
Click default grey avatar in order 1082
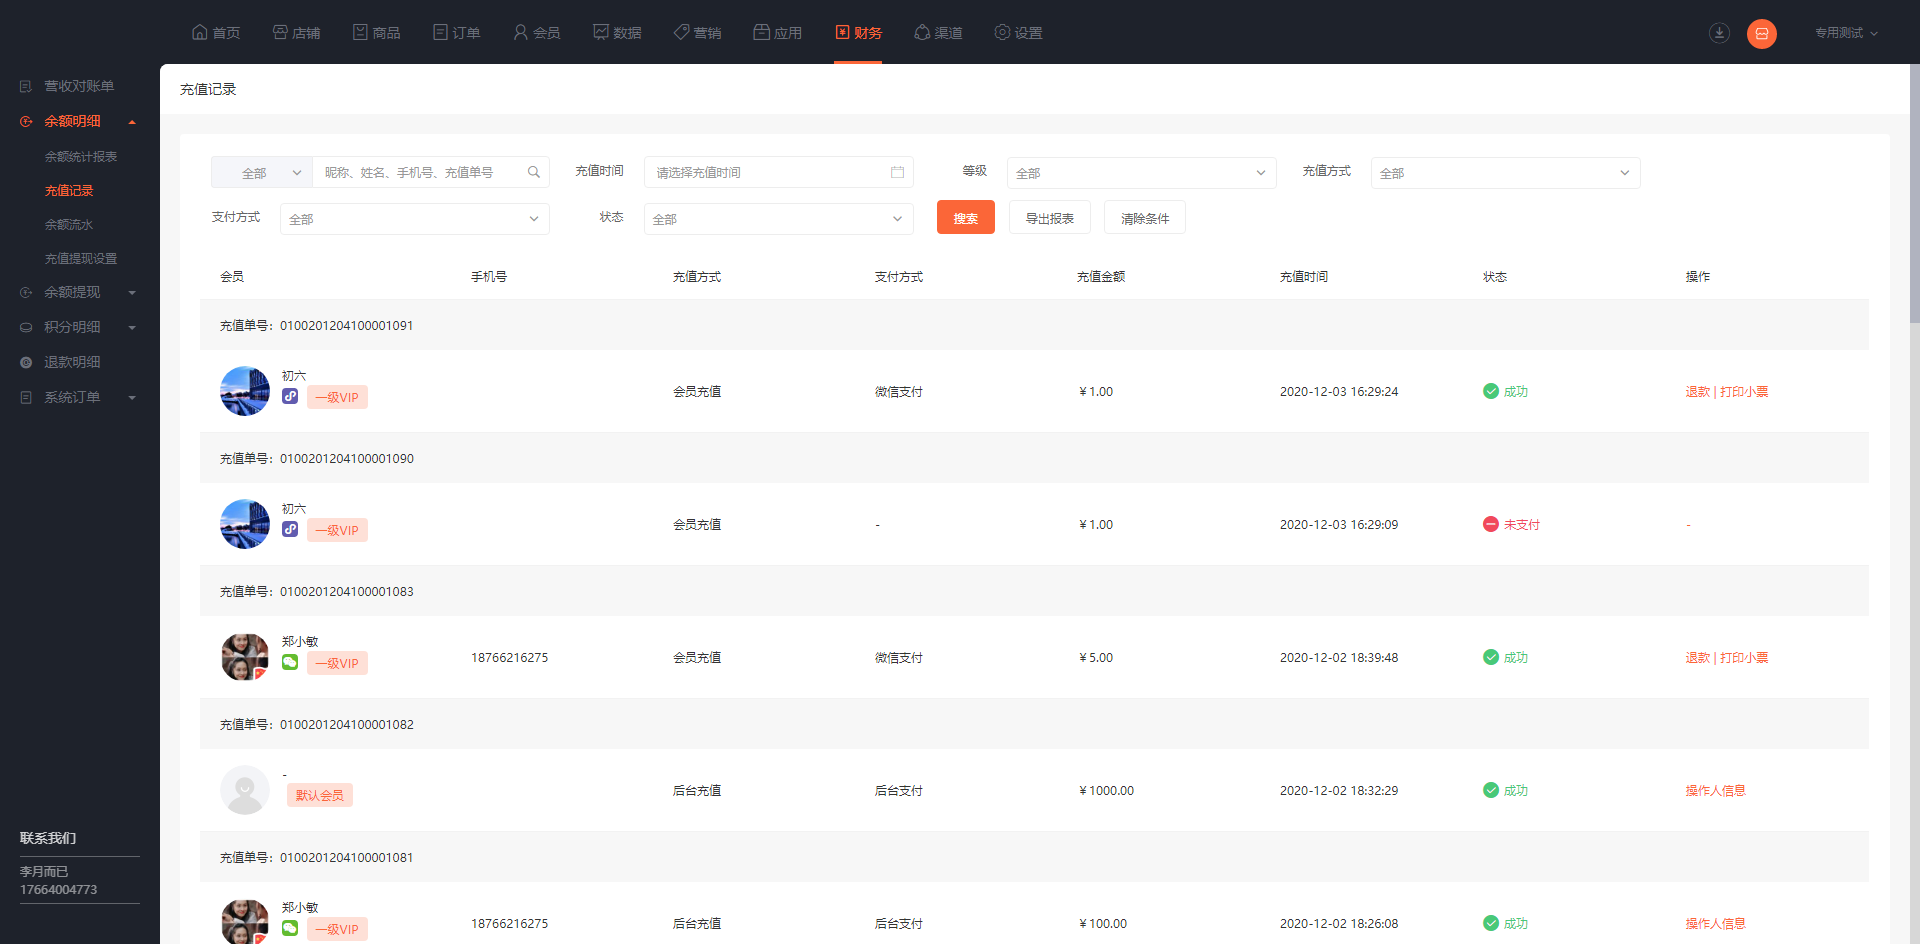245,790
